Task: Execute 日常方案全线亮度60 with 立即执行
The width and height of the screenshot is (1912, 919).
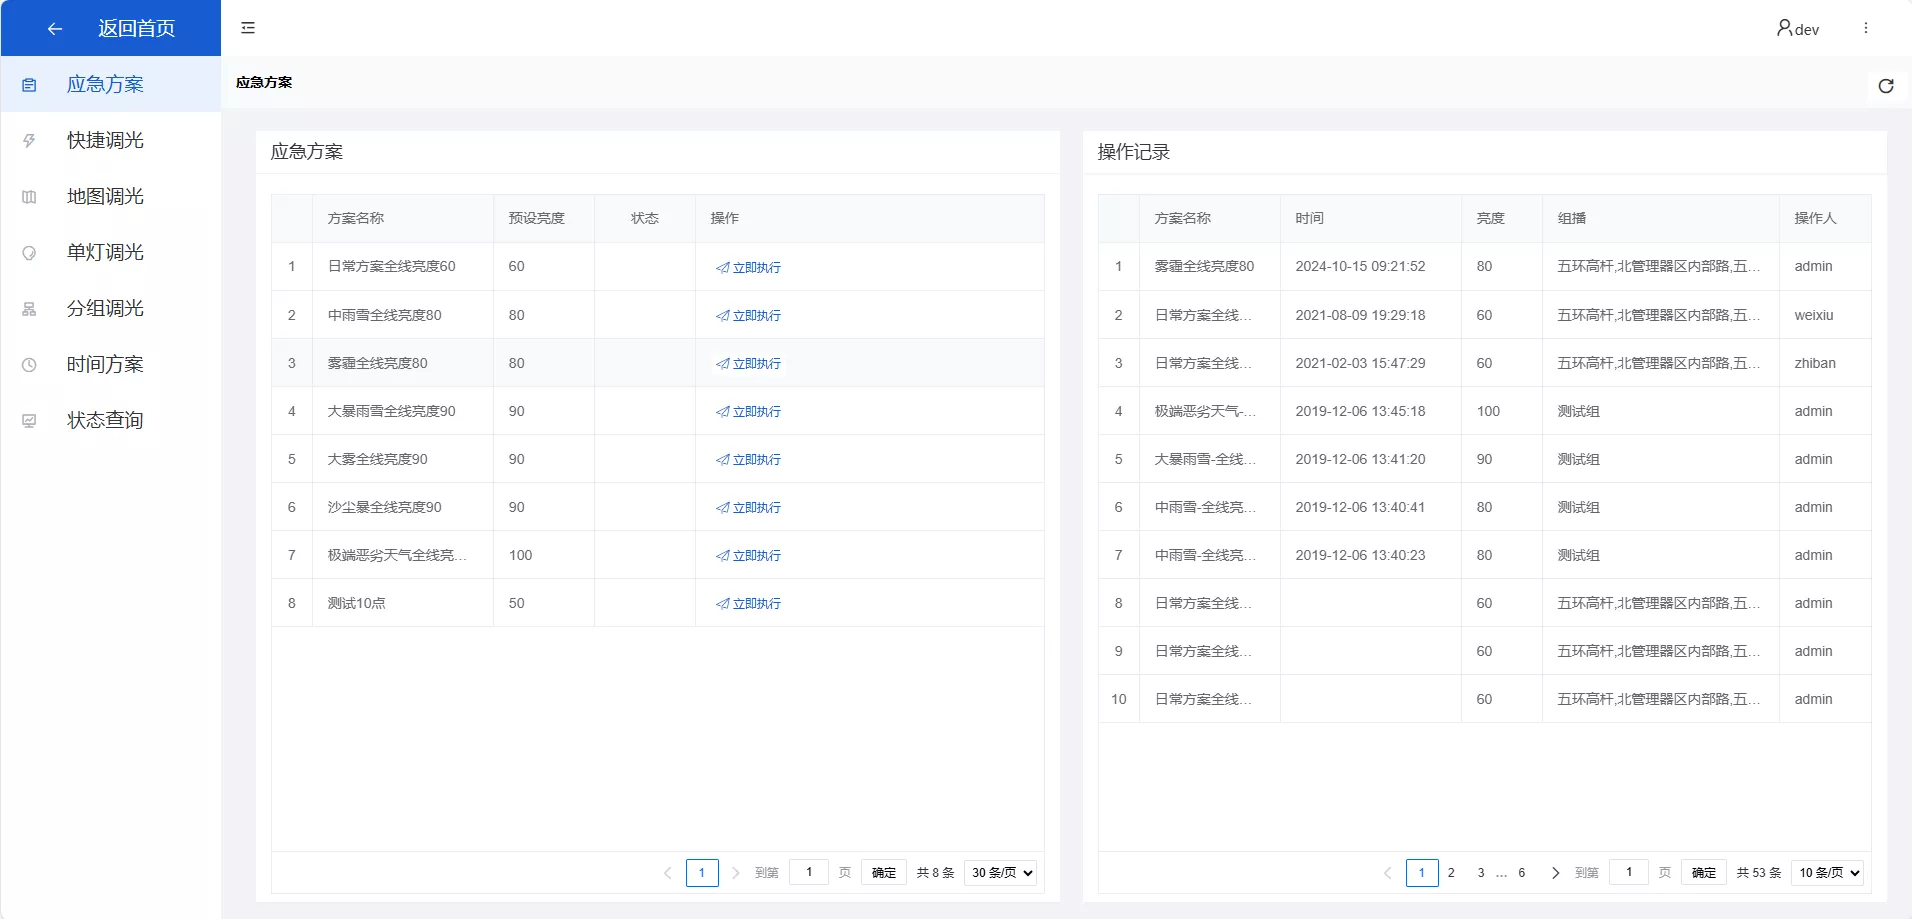Action: pyautogui.click(x=748, y=267)
